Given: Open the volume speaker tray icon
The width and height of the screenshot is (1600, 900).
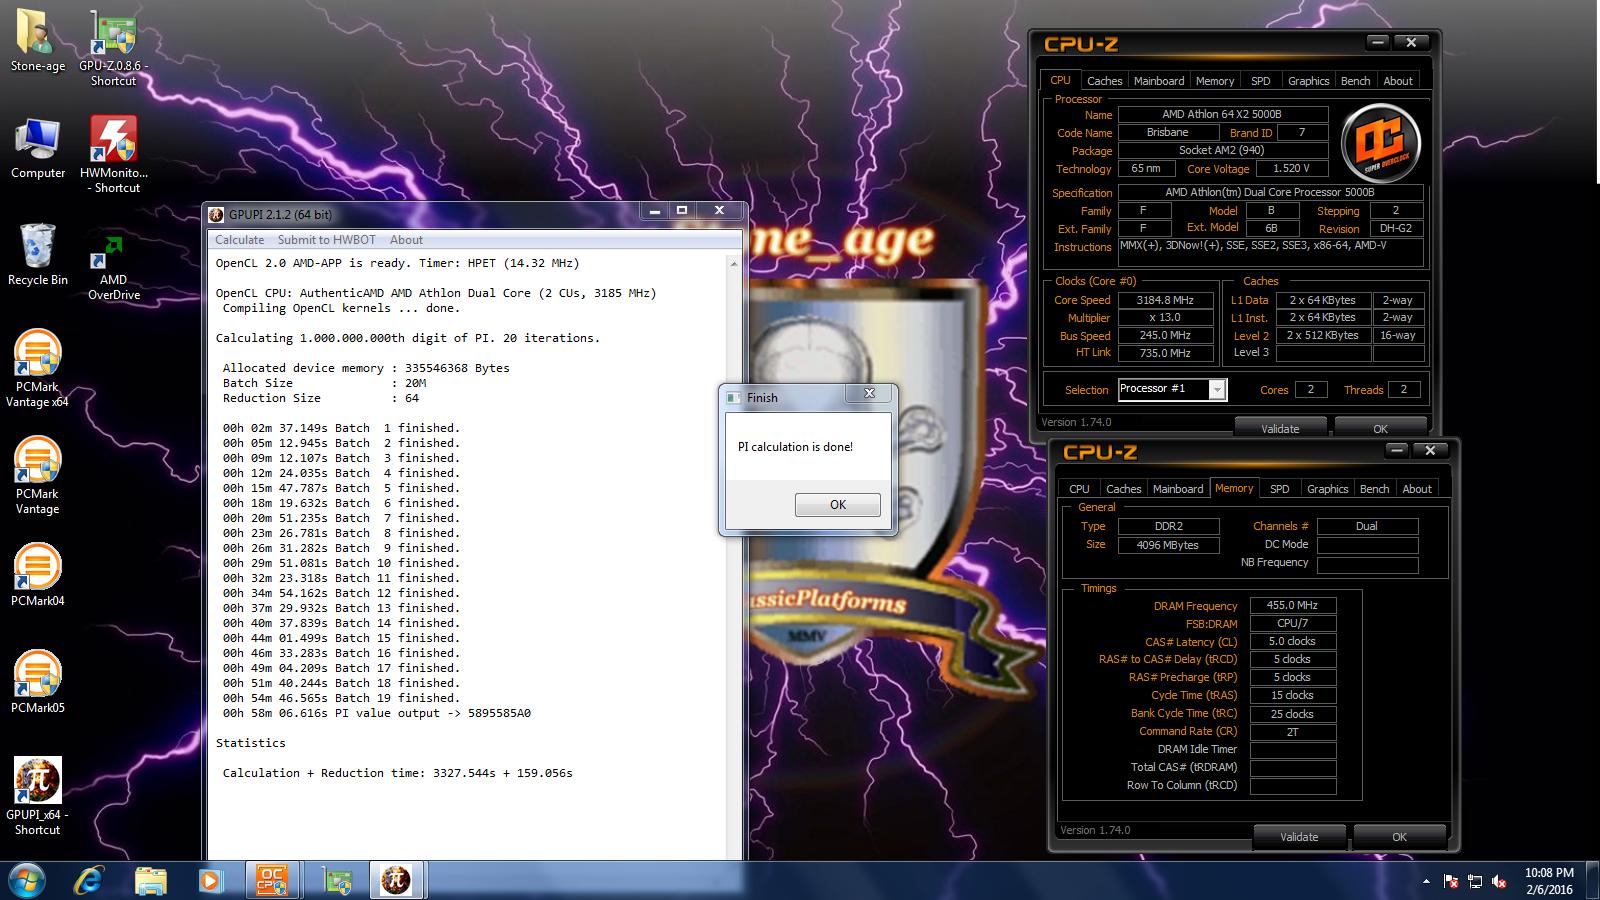Looking at the screenshot, I should pyautogui.click(x=1499, y=881).
